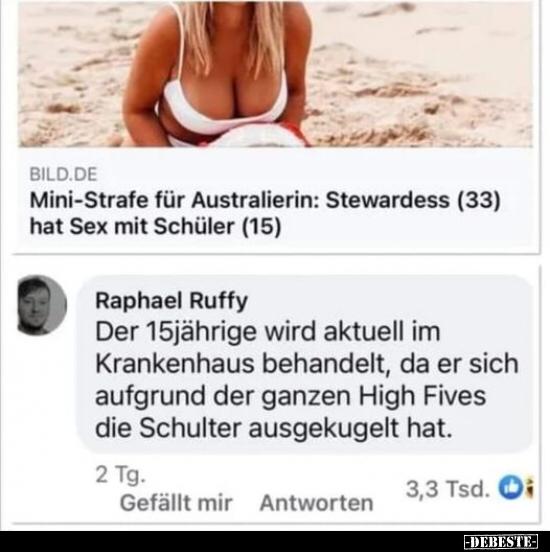Open the Mini-Strafe für Australierin headline
550x552 pixels.
(x=265, y=213)
